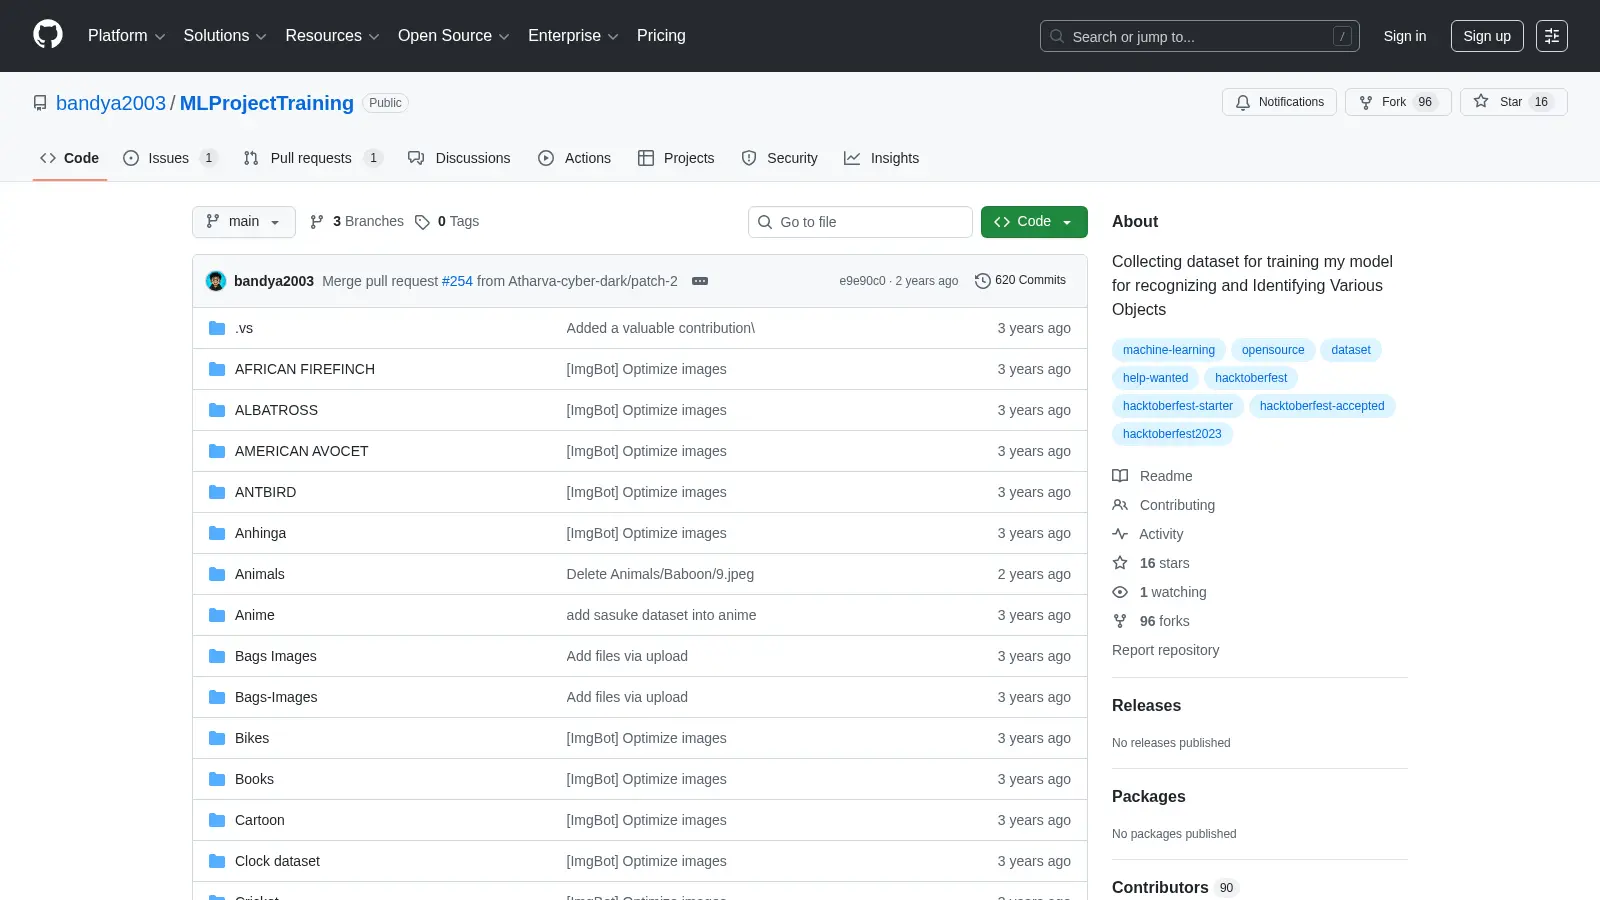Click the folder icon for Bikes
Viewport: 1600px width, 900px height.
coord(217,738)
